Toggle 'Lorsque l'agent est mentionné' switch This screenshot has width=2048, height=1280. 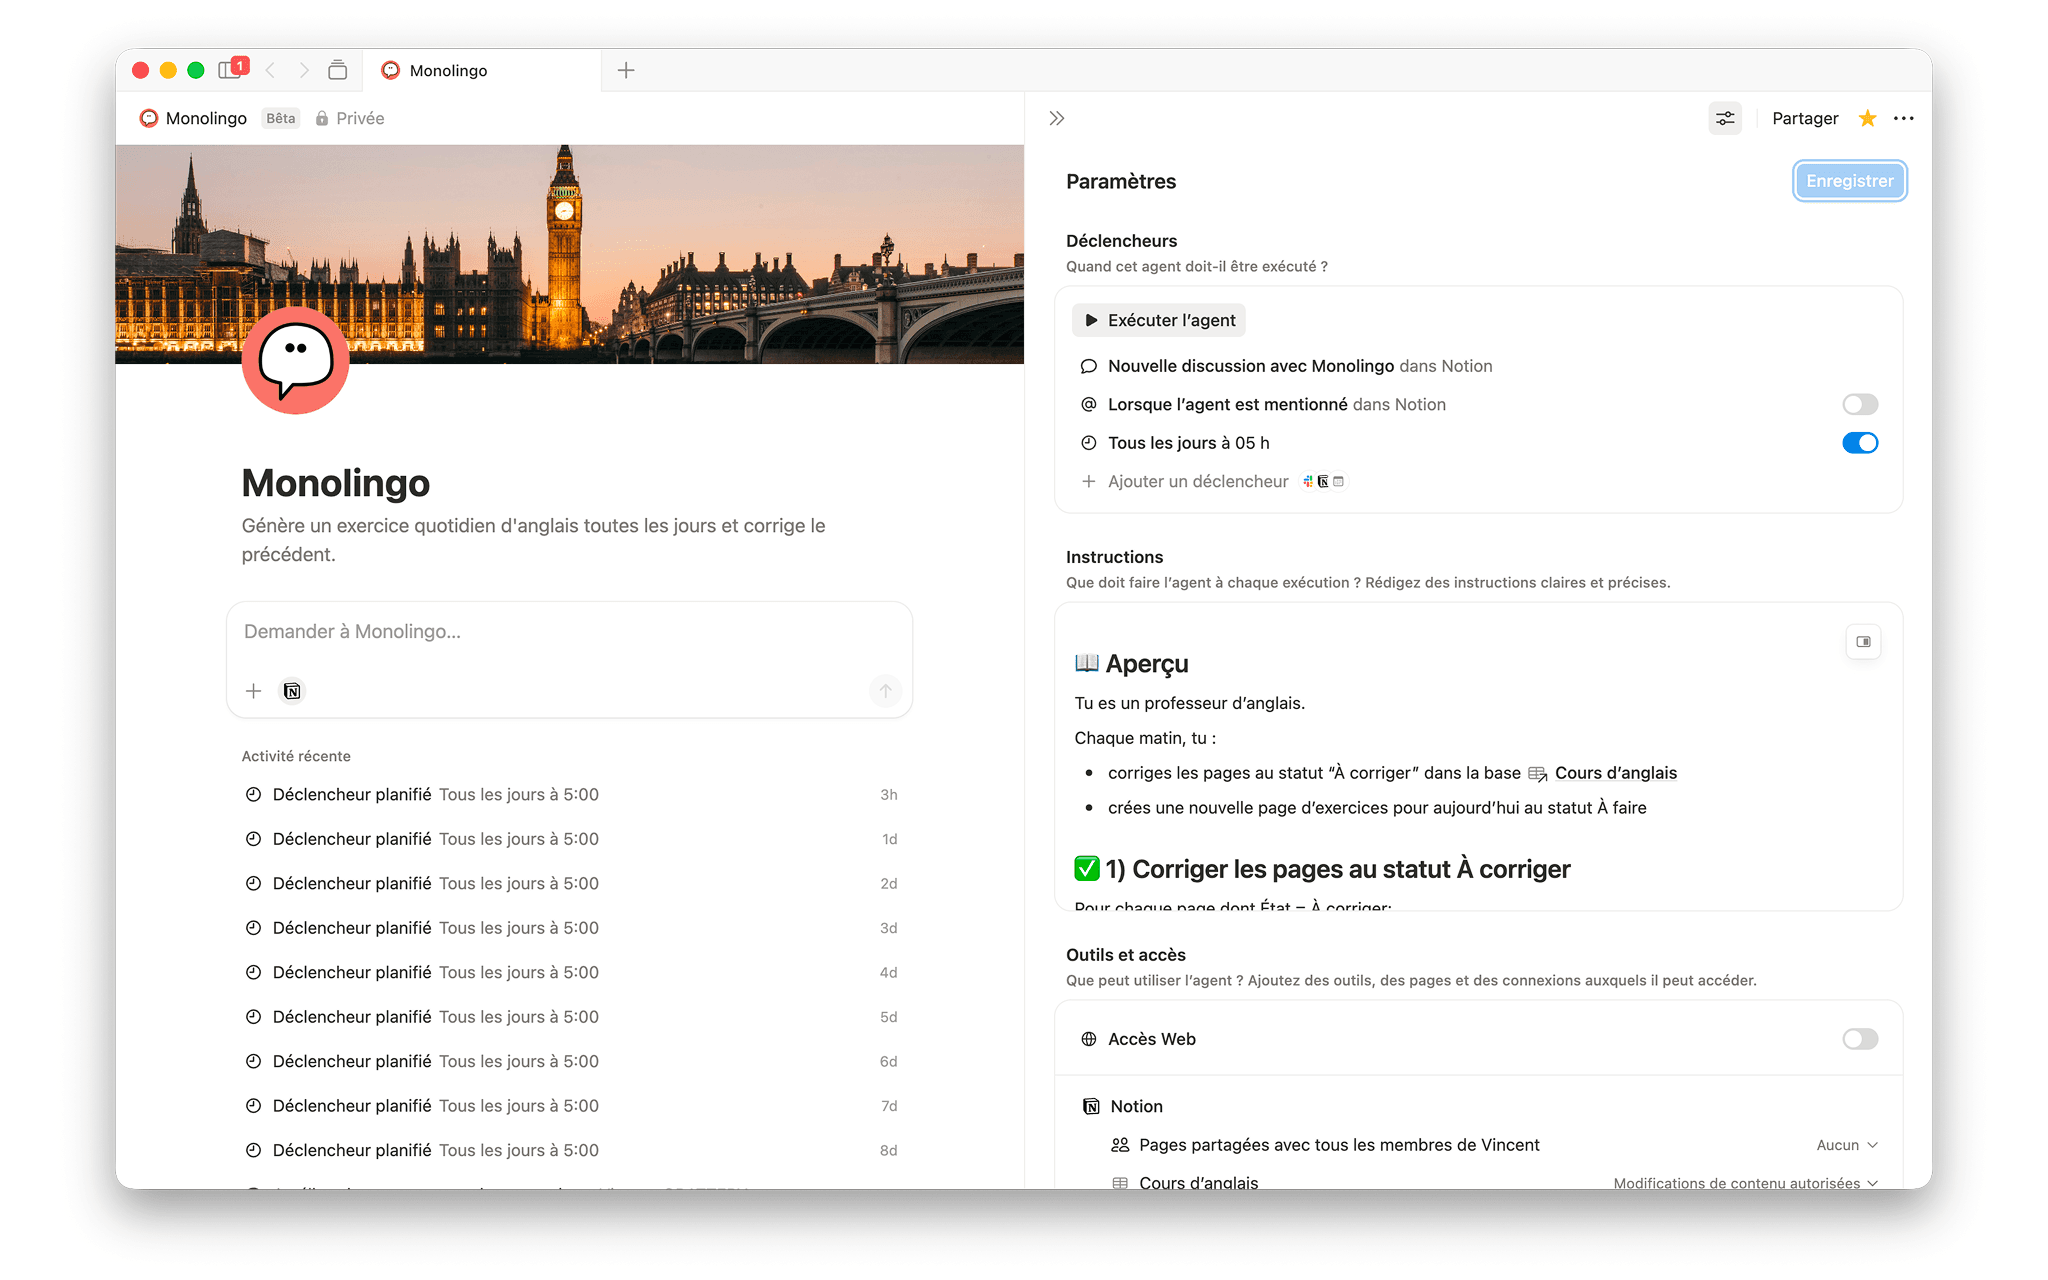pyautogui.click(x=1859, y=404)
